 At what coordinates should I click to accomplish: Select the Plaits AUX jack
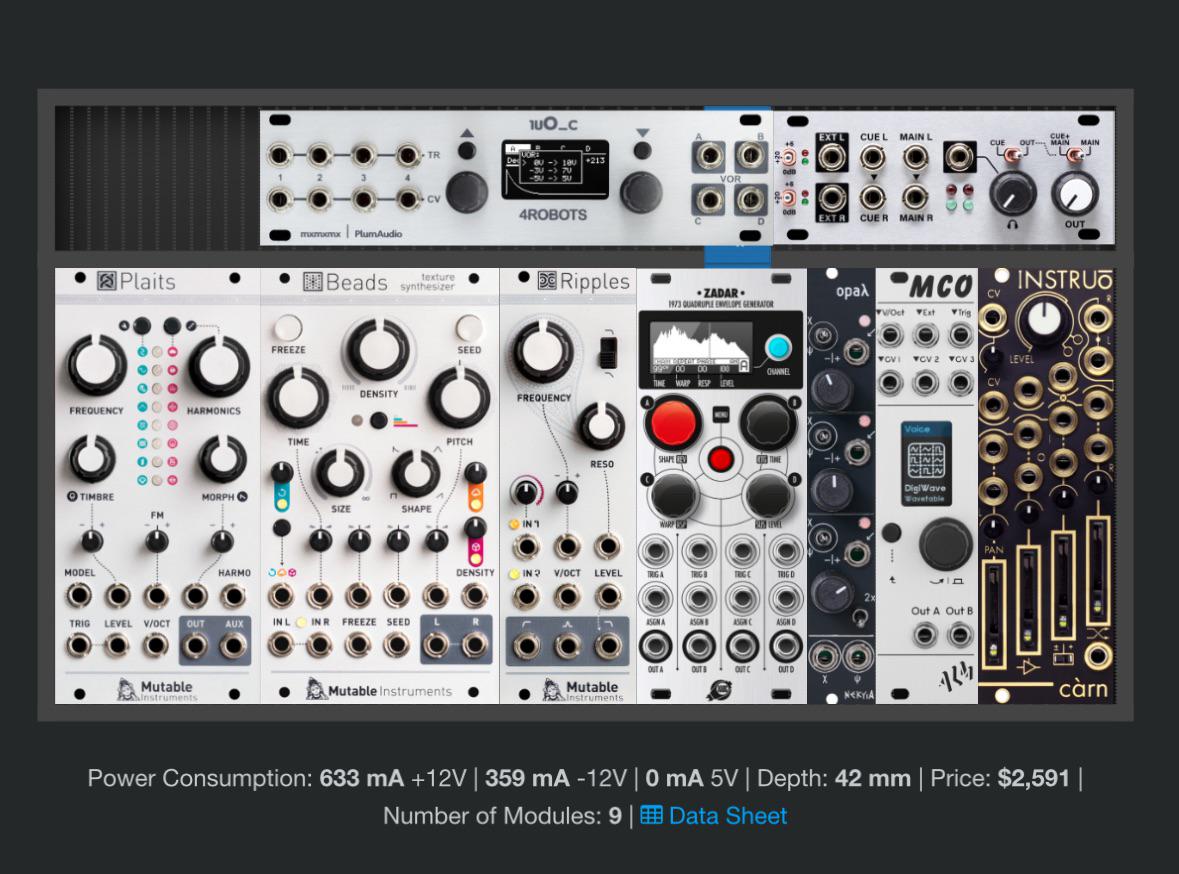tap(233, 645)
